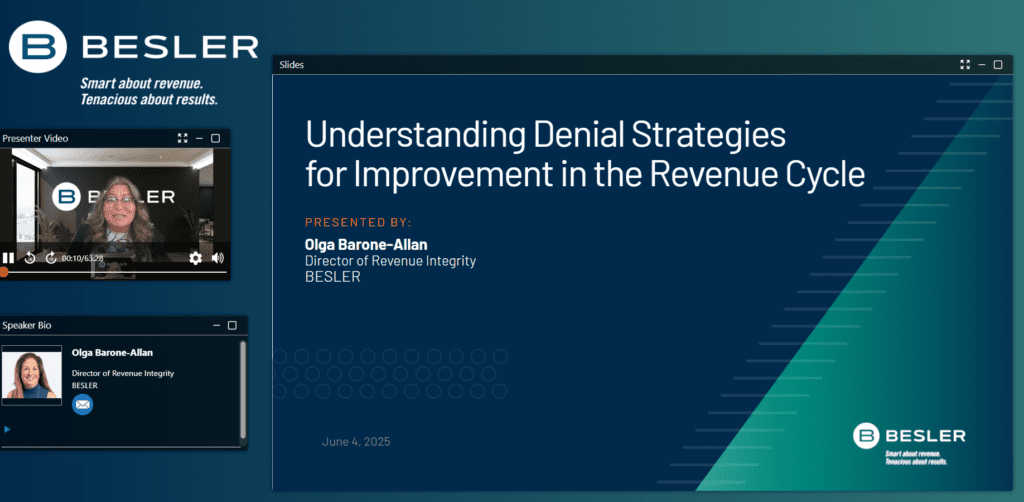
Task: Minimize the Speaker Bio panel
Action: (x=216, y=325)
